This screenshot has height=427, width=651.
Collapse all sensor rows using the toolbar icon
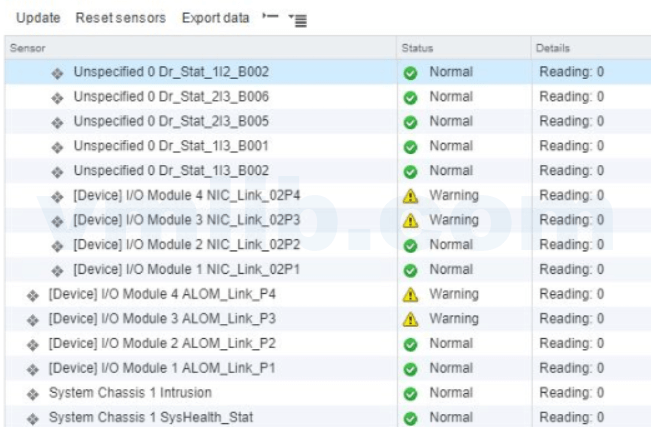(x=269, y=18)
